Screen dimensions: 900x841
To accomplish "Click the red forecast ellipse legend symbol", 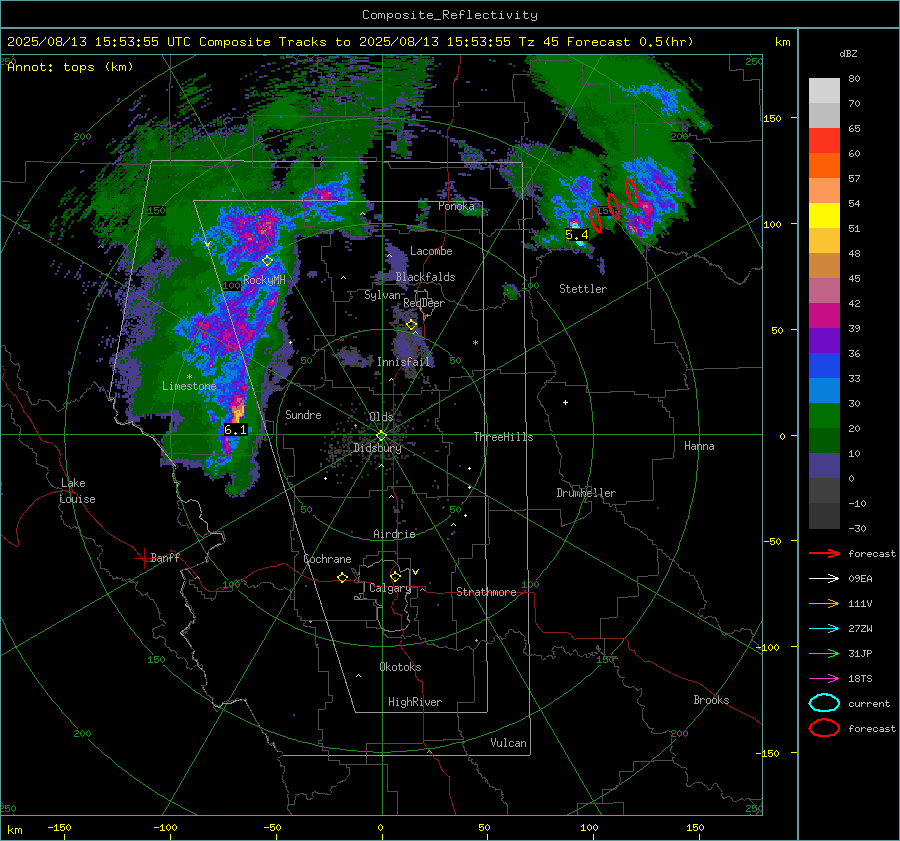I will [824, 728].
